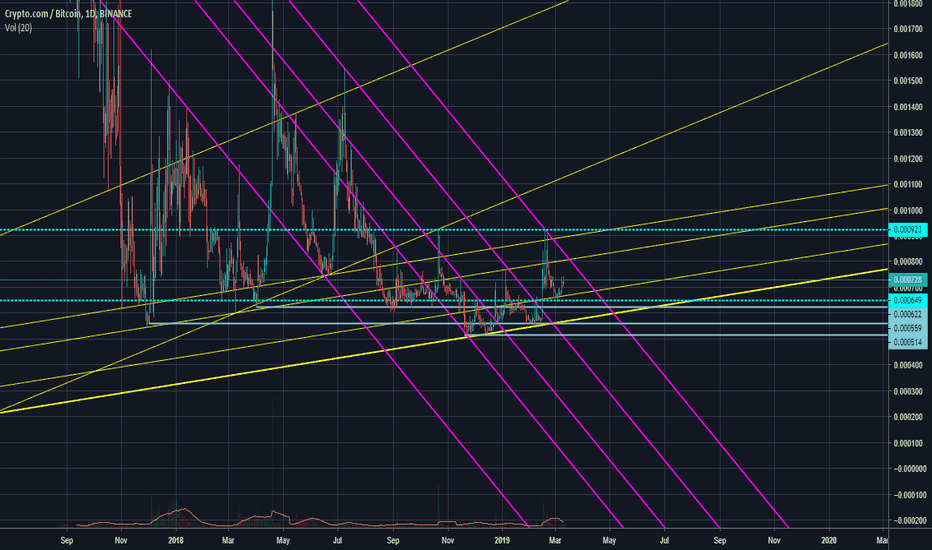
Task: Click 0.000400 on the price axis
Action: coord(908,365)
